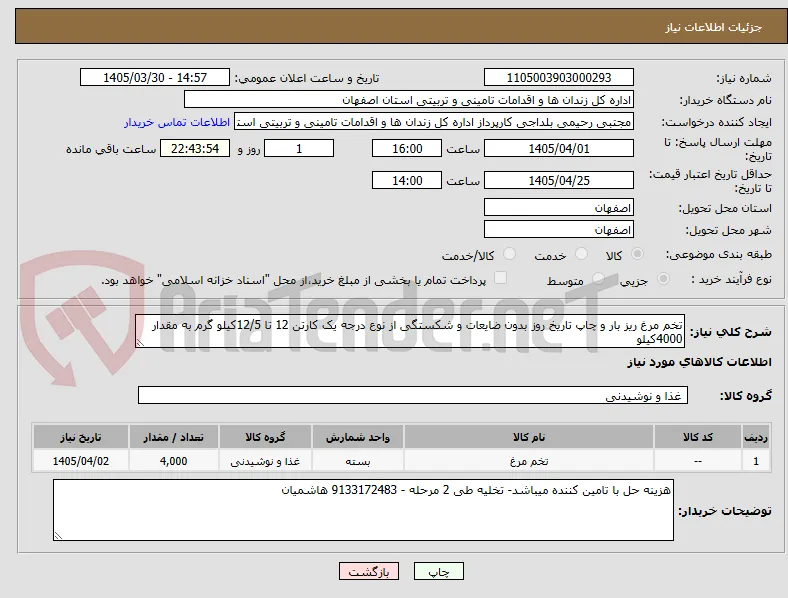Image resolution: width=788 pixels, height=598 pixels.
Task: Select the جزیی purchase type radio
Action: [663, 278]
